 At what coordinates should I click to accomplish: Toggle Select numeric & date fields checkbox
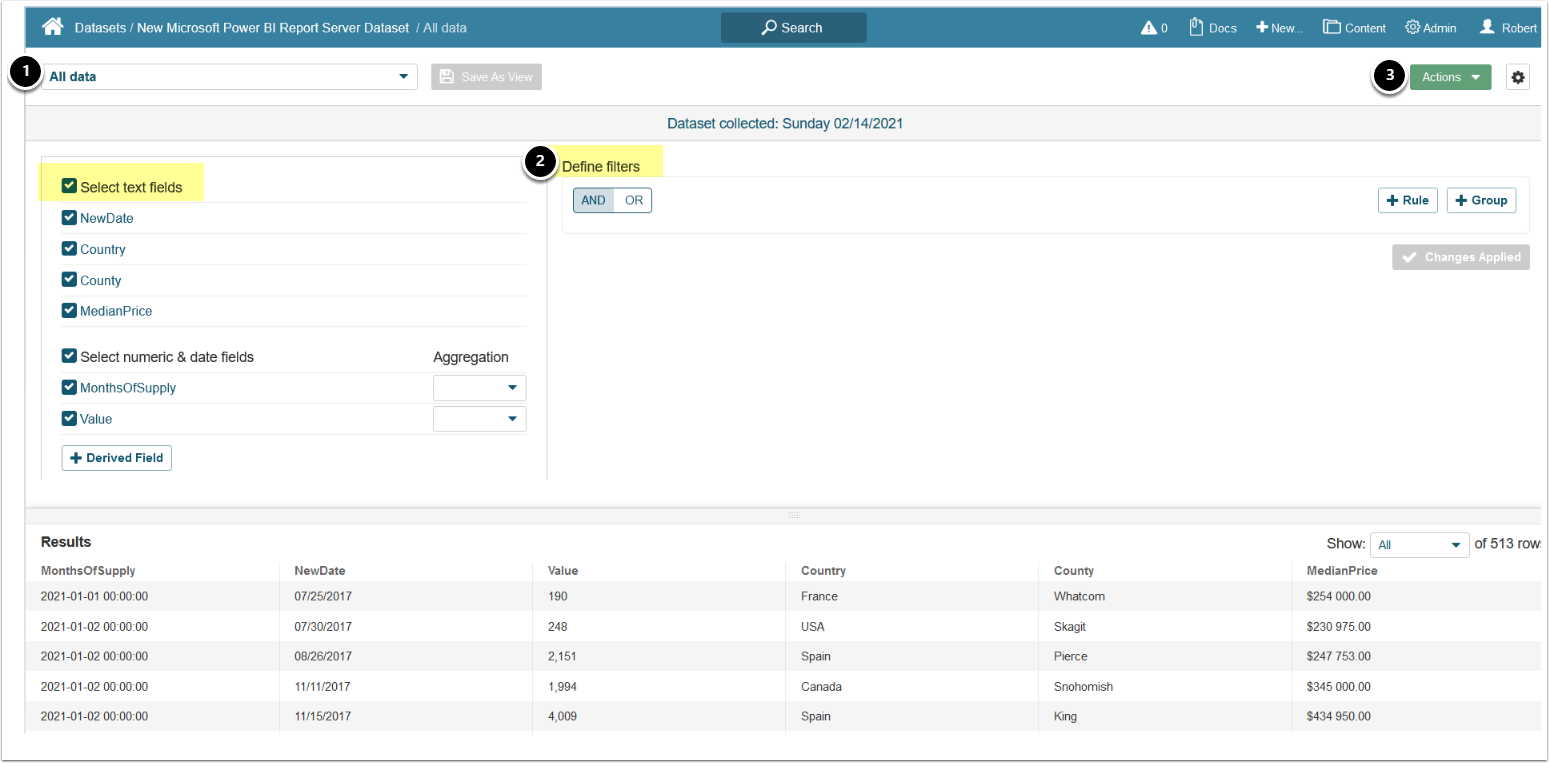coord(69,356)
